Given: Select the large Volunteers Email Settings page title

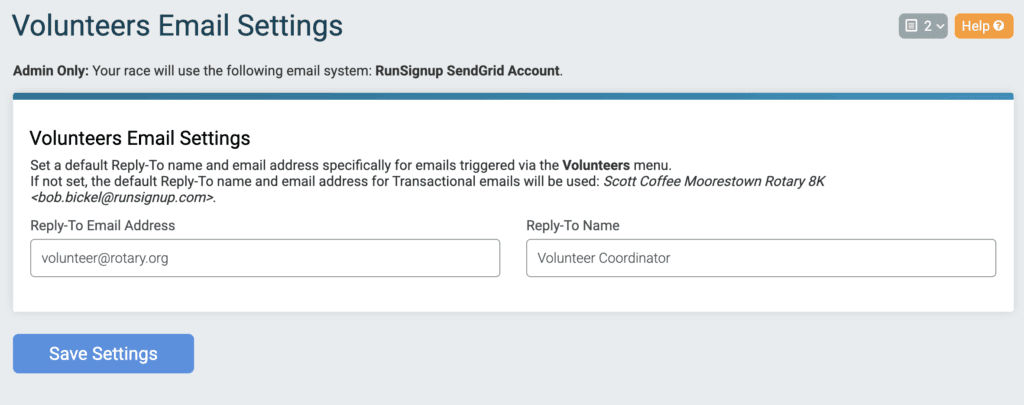Looking at the screenshot, I should click(x=178, y=26).
